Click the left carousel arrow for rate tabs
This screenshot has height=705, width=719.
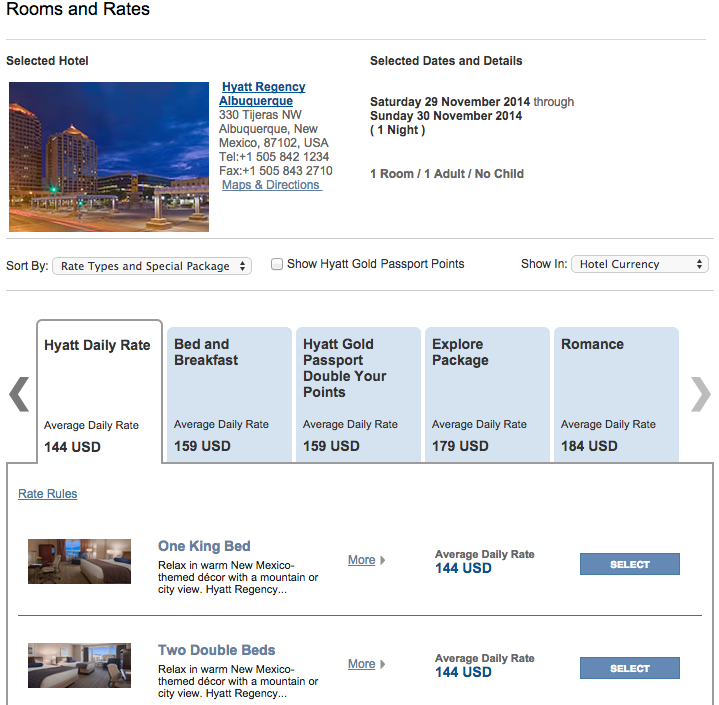(19, 394)
